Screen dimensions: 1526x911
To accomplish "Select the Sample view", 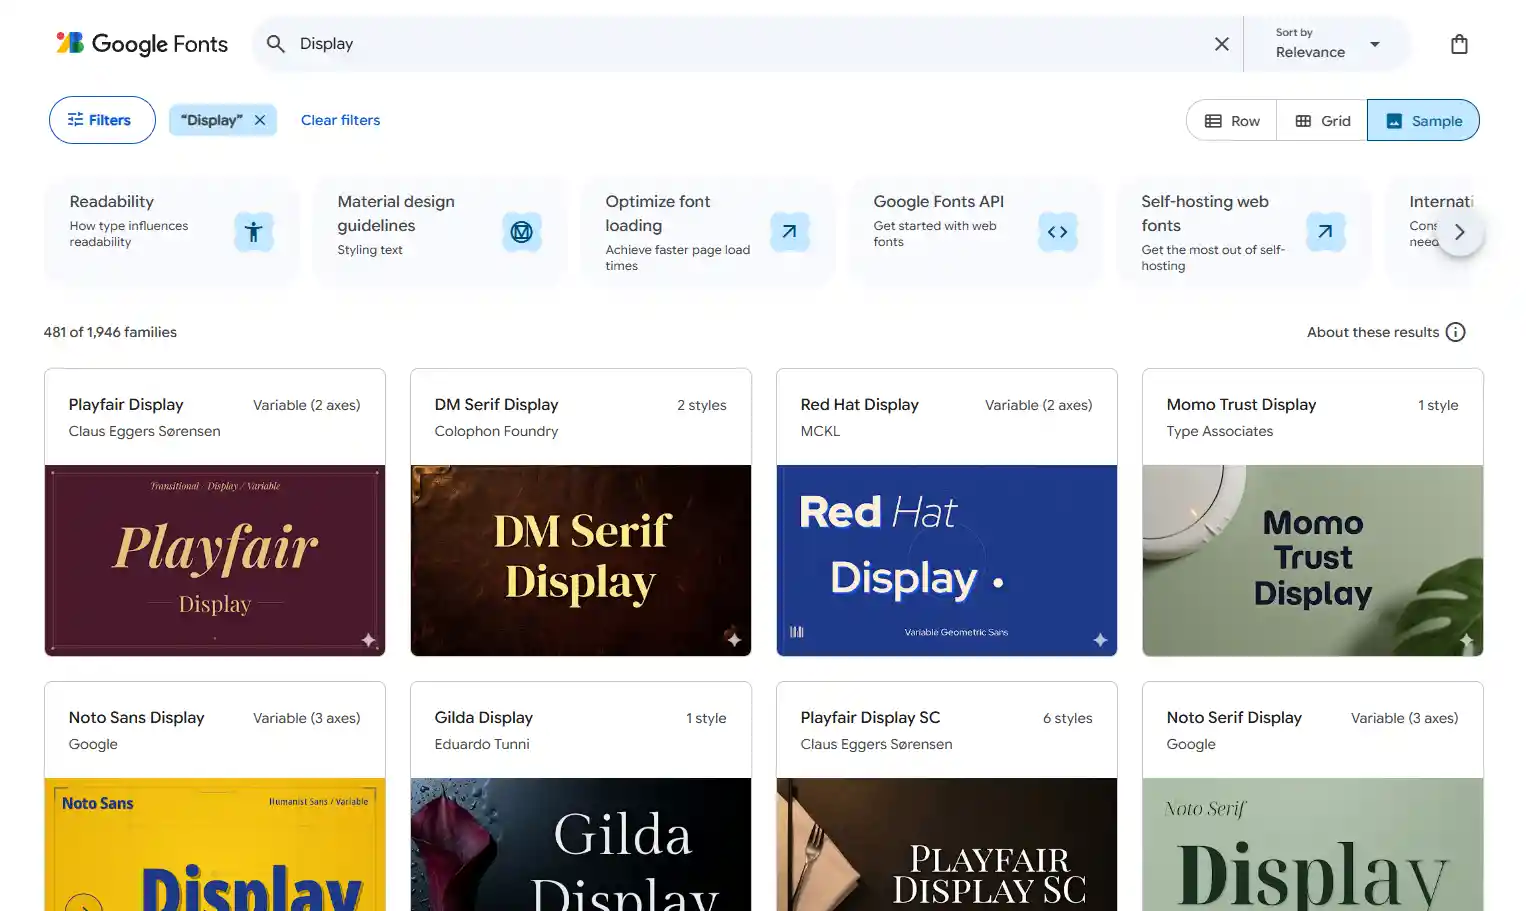I will [1423, 121].
